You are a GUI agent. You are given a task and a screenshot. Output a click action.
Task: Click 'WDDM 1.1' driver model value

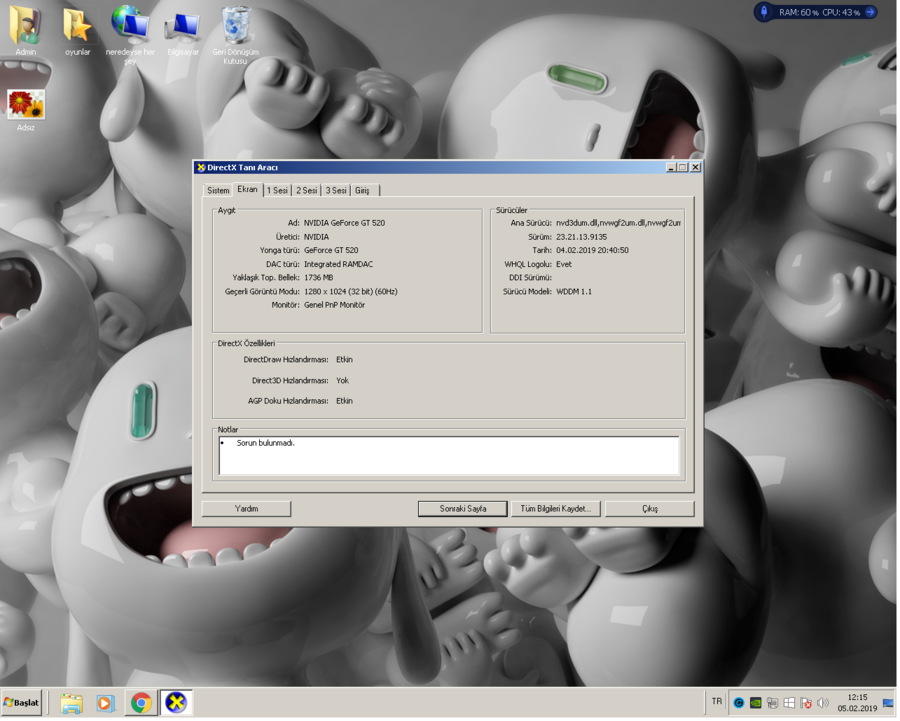[x=574, y=292]
